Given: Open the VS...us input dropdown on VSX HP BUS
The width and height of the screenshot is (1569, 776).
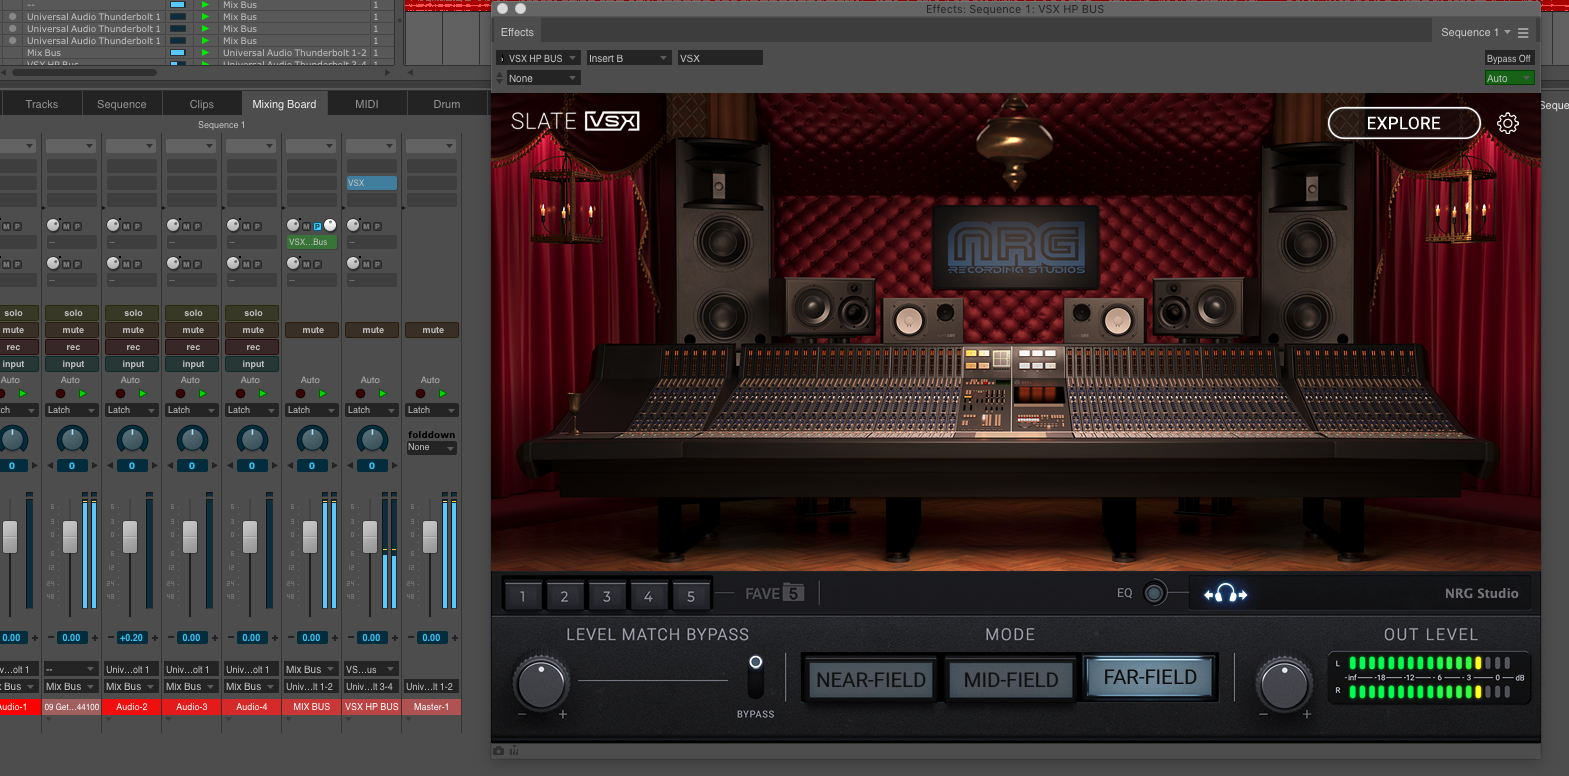Looking at the screenshot, I should click(372, 670).
